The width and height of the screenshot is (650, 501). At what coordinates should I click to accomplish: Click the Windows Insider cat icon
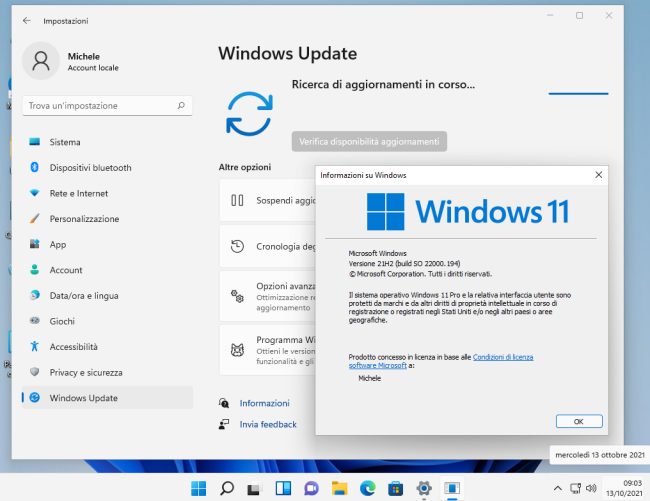coord(237,350)
